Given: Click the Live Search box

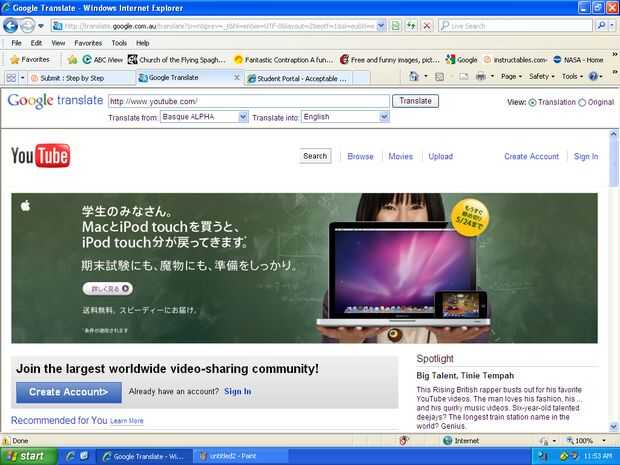Looking at the screenshot, I should (515, 26).
